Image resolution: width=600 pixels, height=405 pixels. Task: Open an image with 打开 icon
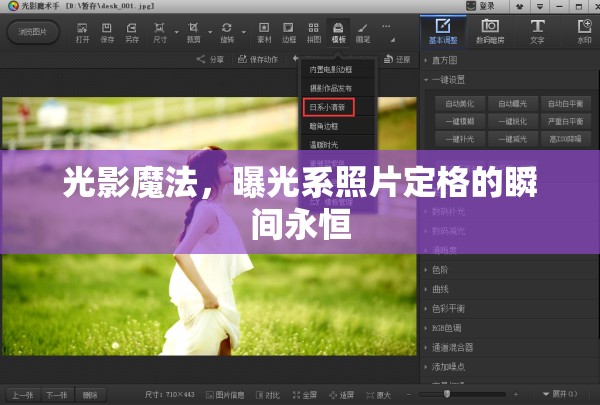82,33
